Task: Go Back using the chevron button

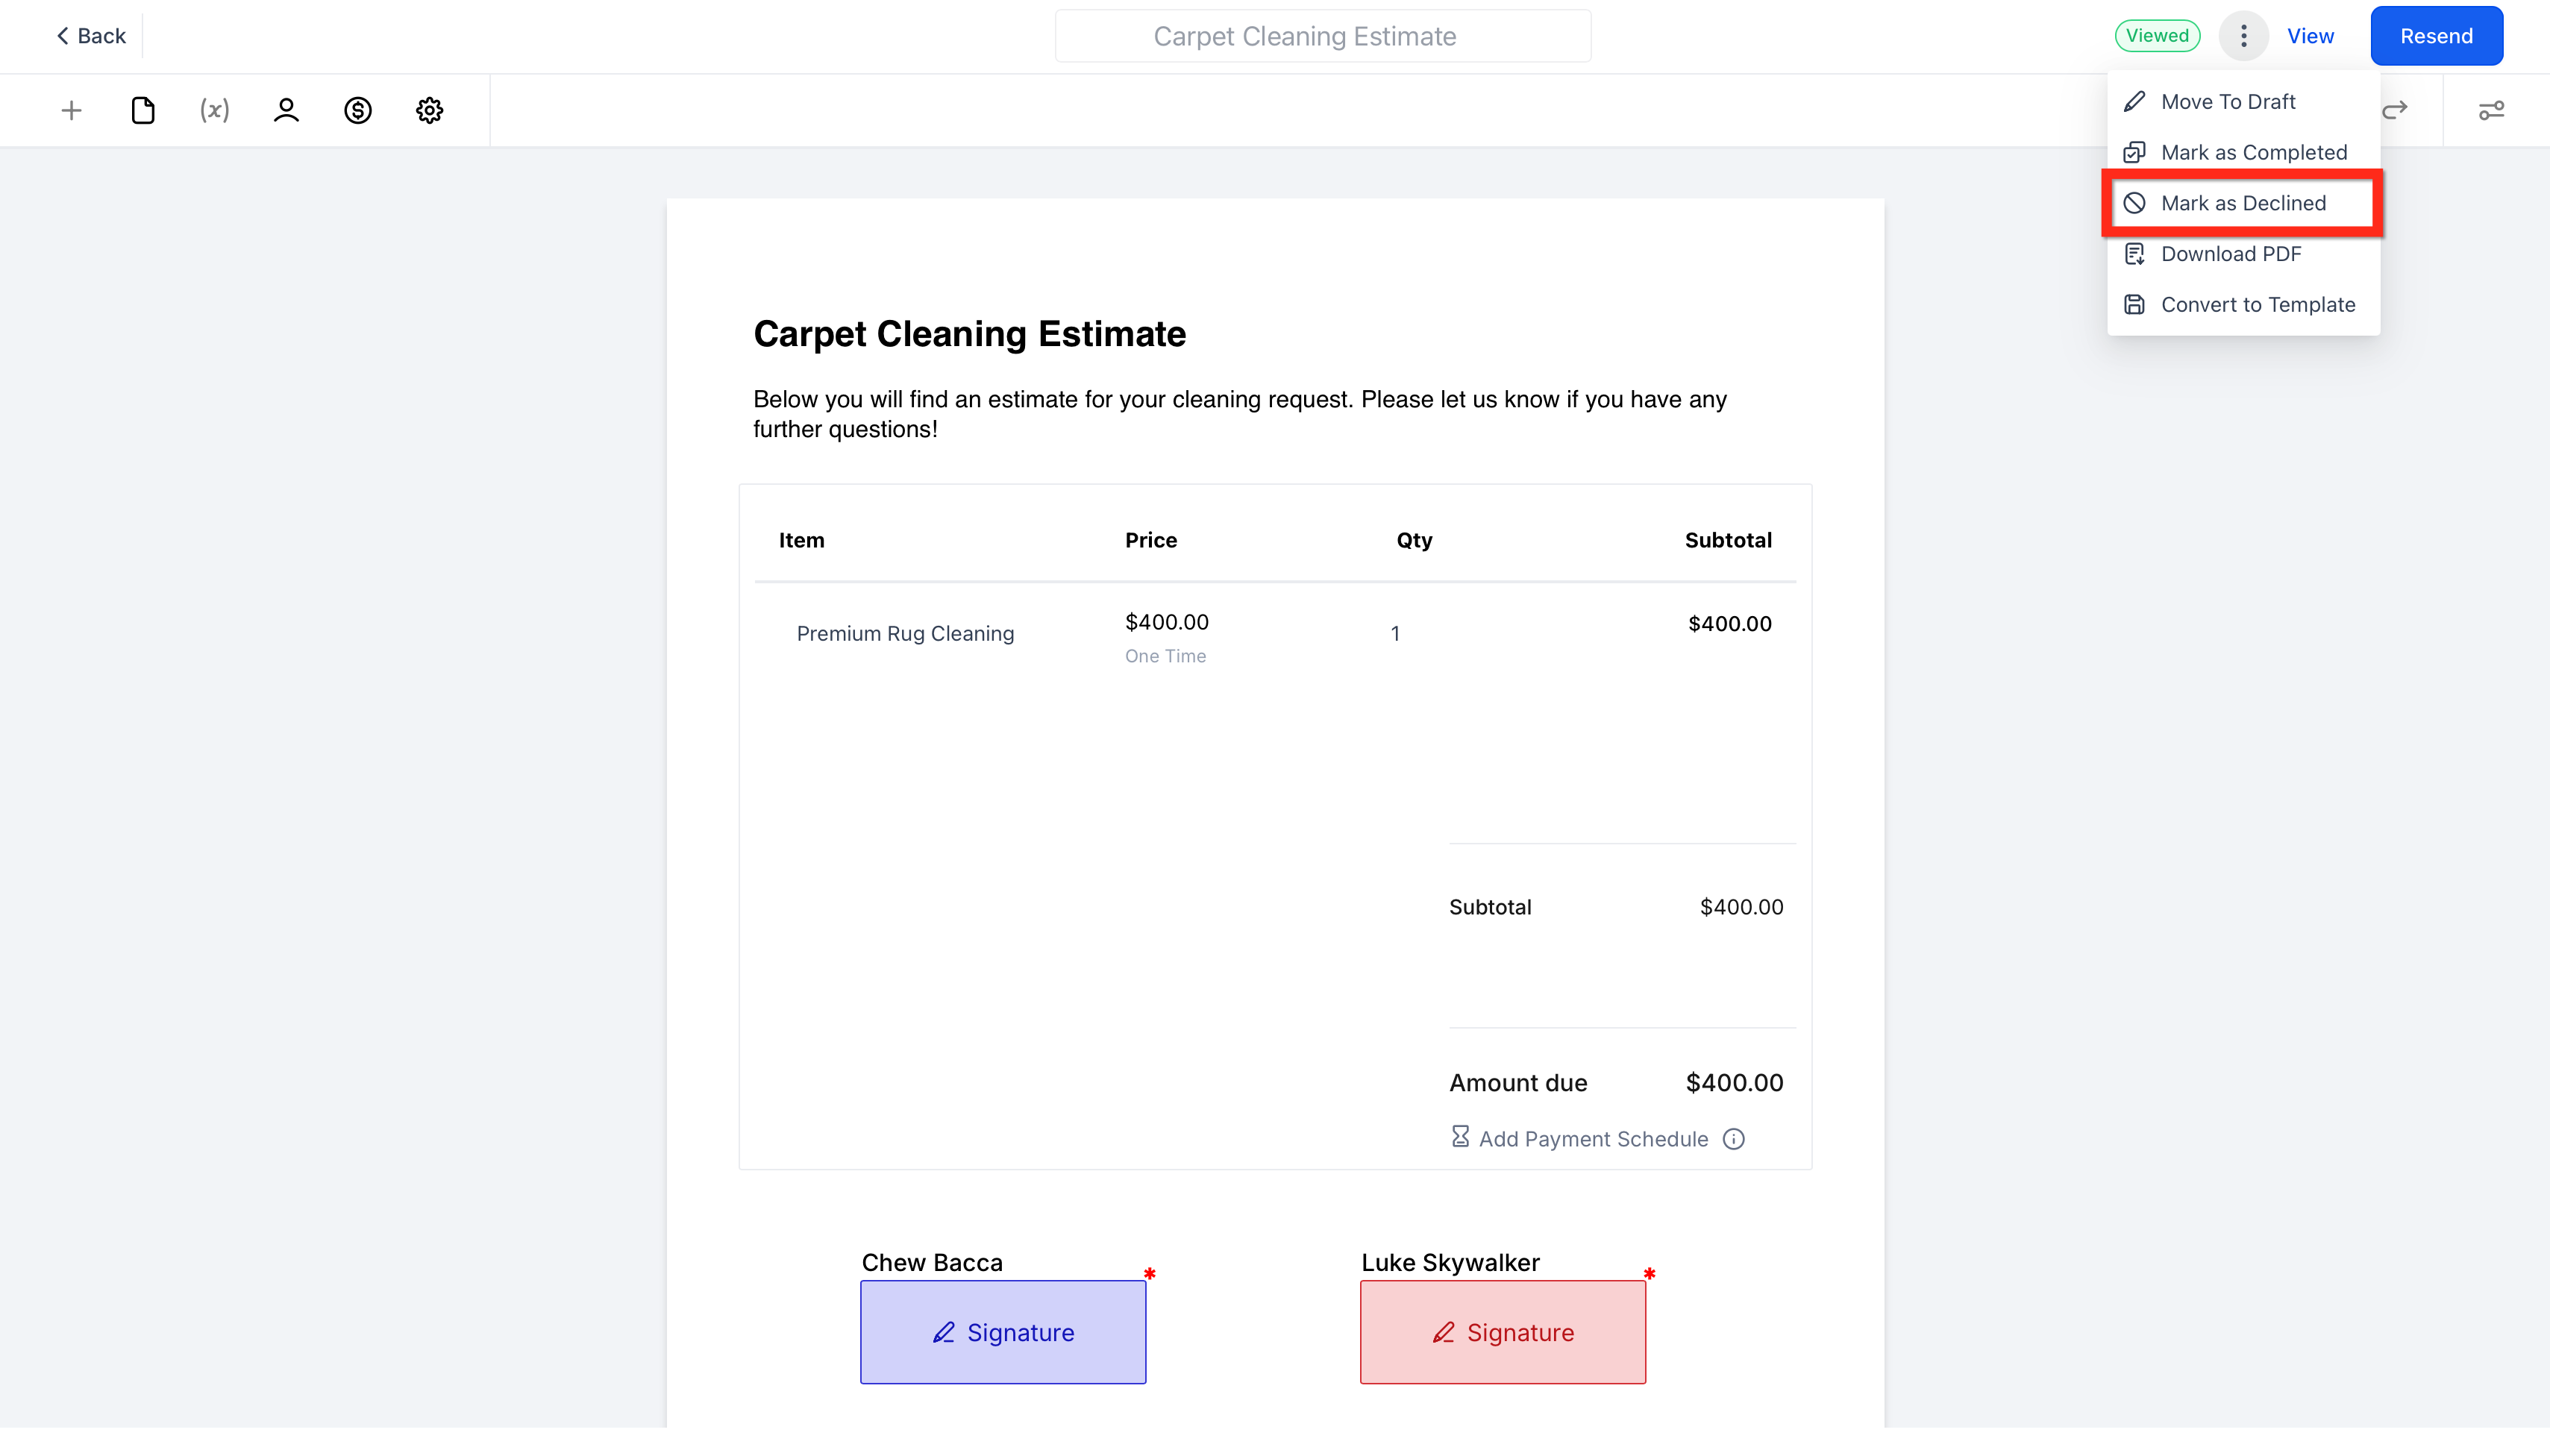Action: click(x=90, y=36)
